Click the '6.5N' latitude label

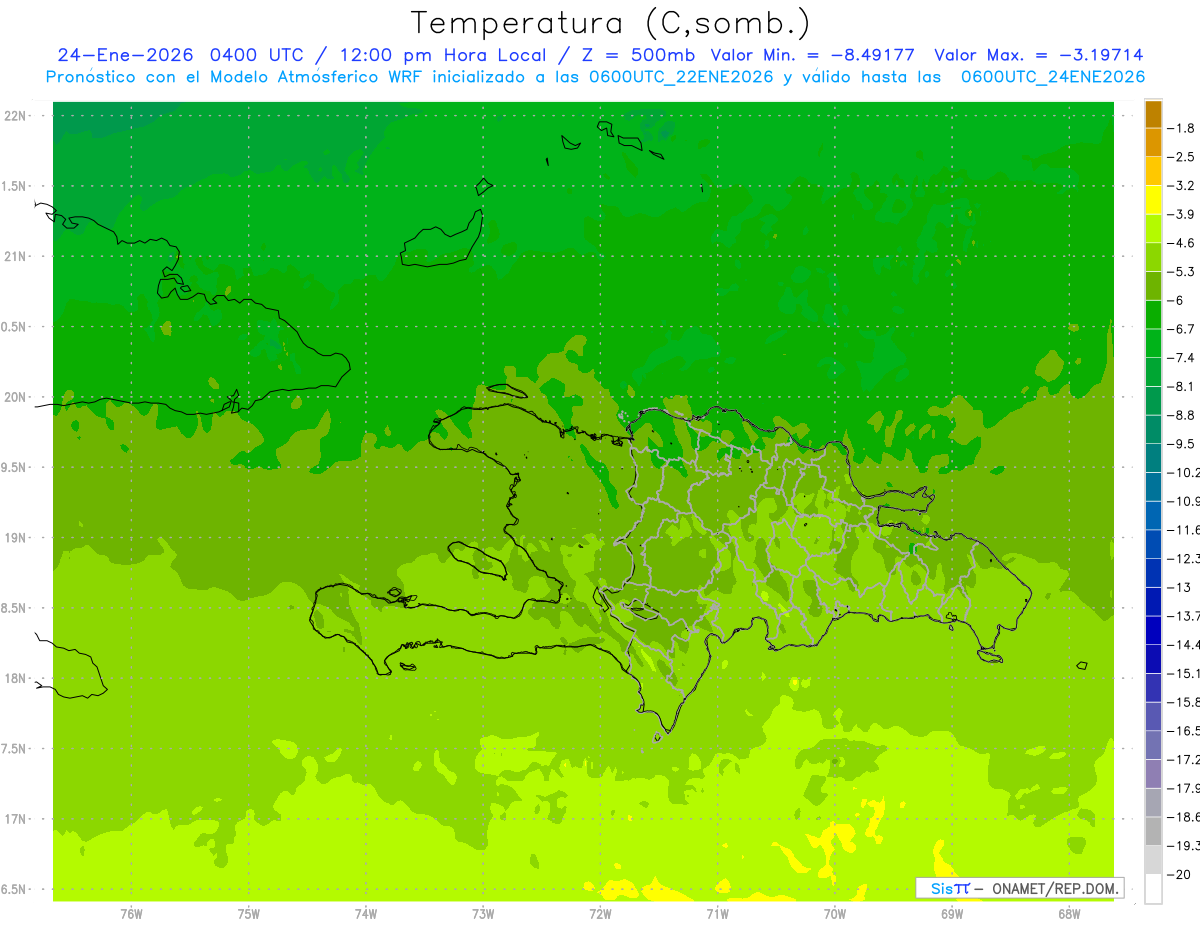[15, 889]
